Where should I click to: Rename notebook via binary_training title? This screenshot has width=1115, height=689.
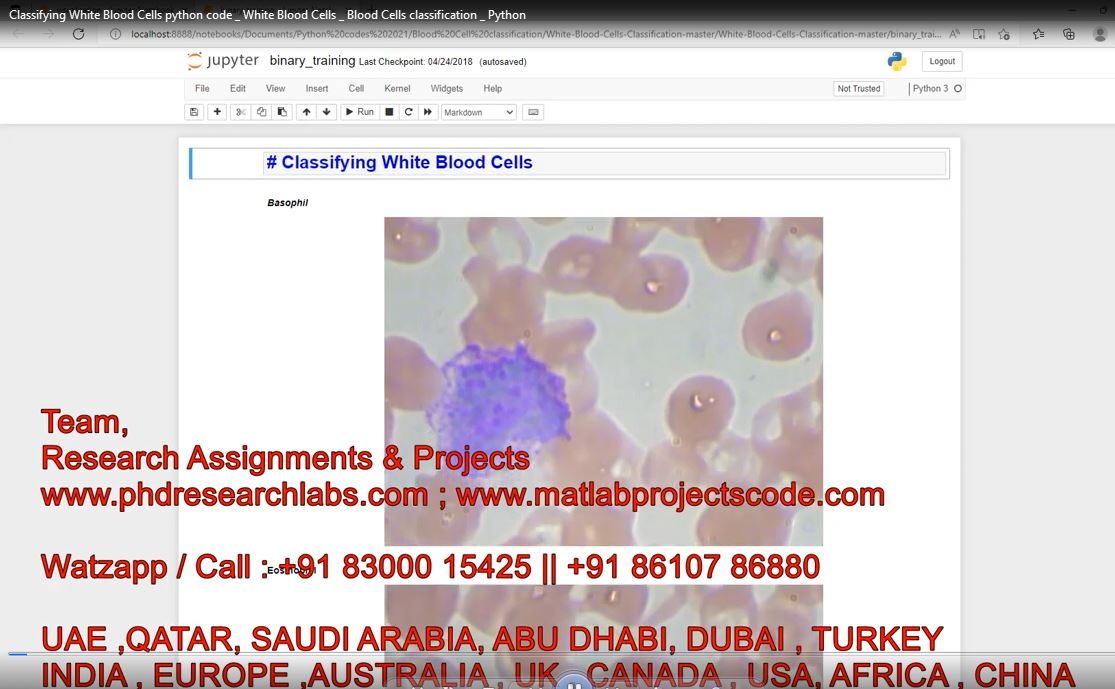[312, 61]
